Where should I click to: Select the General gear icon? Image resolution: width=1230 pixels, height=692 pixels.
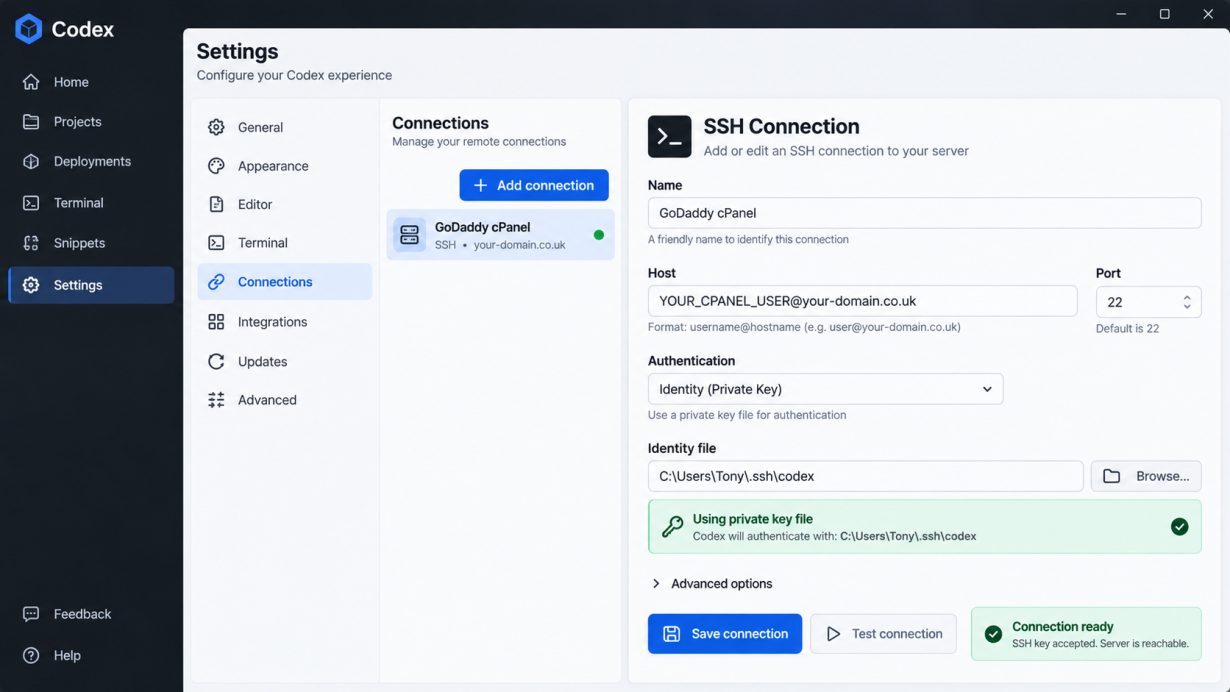coord(216,127)
